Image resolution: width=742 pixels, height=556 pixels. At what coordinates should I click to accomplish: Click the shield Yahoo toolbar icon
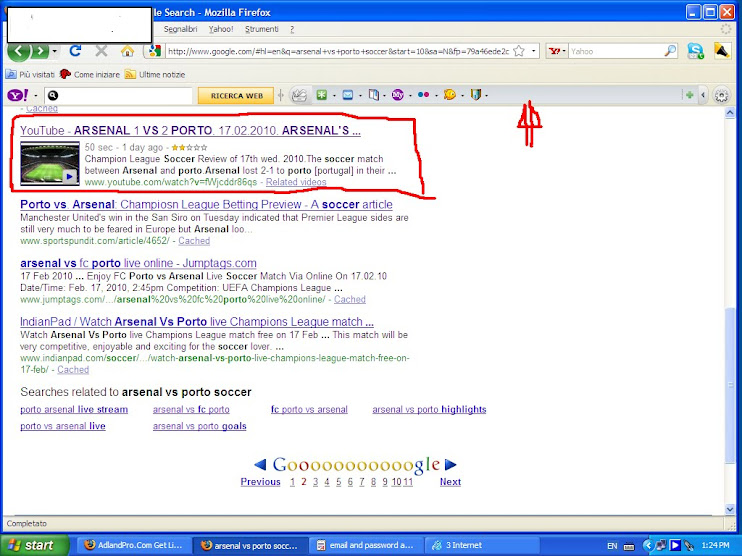tap(476, 95)
